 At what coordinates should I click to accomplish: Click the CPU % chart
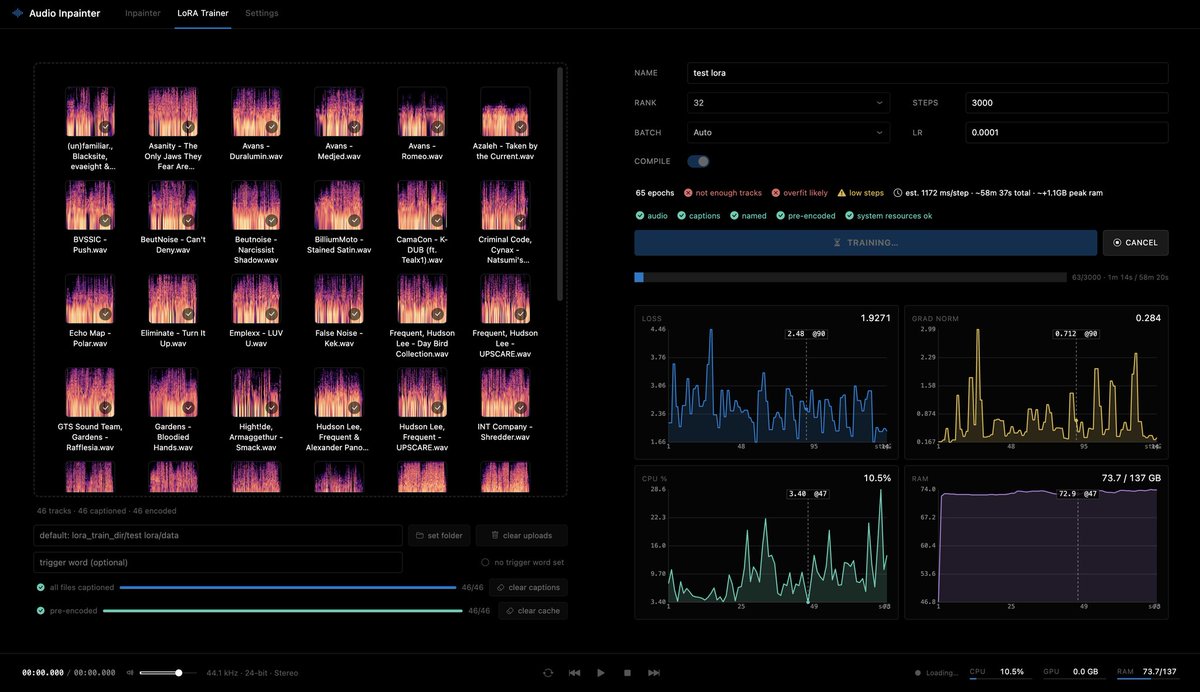click(766, 542)
